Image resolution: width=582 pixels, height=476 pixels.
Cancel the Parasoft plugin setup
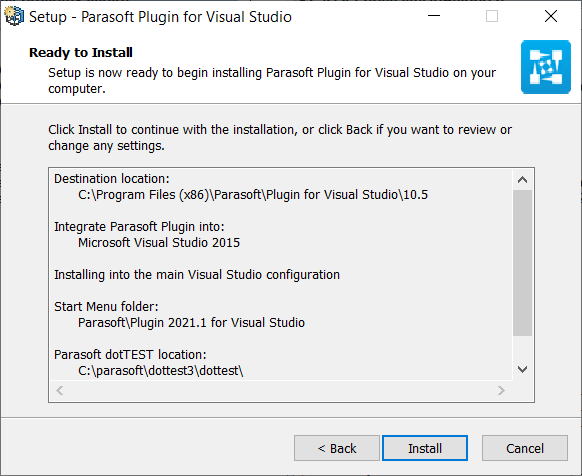[x=525, y=448]
